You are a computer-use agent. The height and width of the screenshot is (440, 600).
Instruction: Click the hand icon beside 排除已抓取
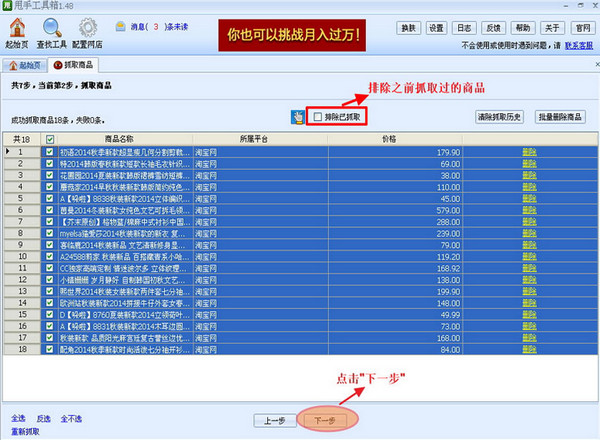click(x=297, y=117)
